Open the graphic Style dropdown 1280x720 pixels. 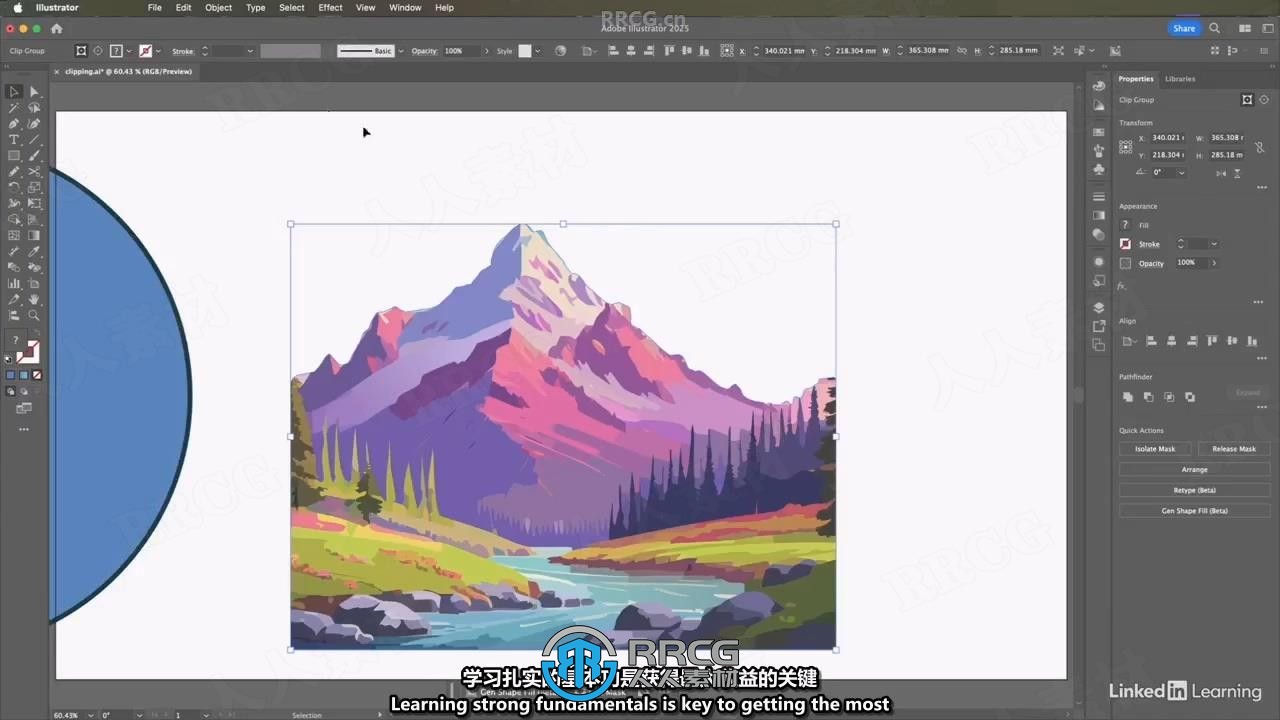537,51
